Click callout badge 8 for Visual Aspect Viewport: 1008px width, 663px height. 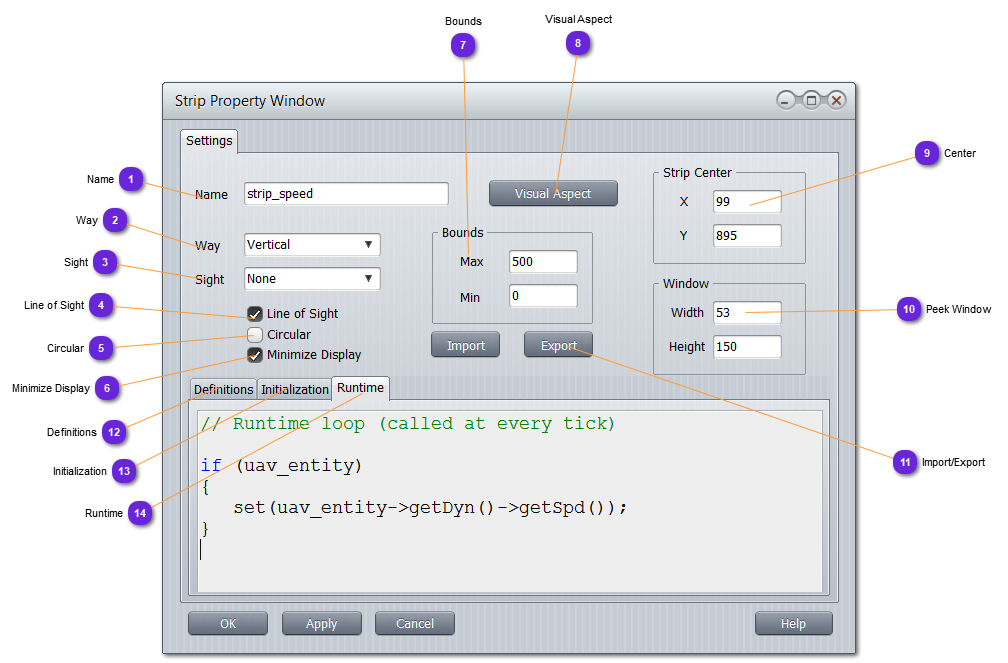578,42
